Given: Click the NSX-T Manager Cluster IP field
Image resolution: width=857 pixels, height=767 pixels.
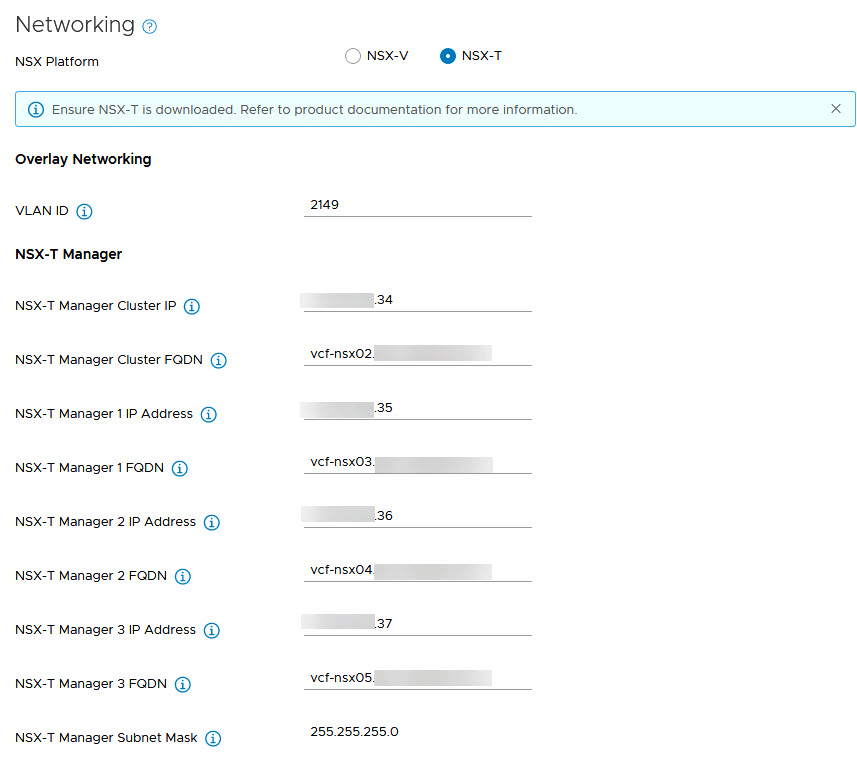Looking at the screenshot, I should coord(417,299).
